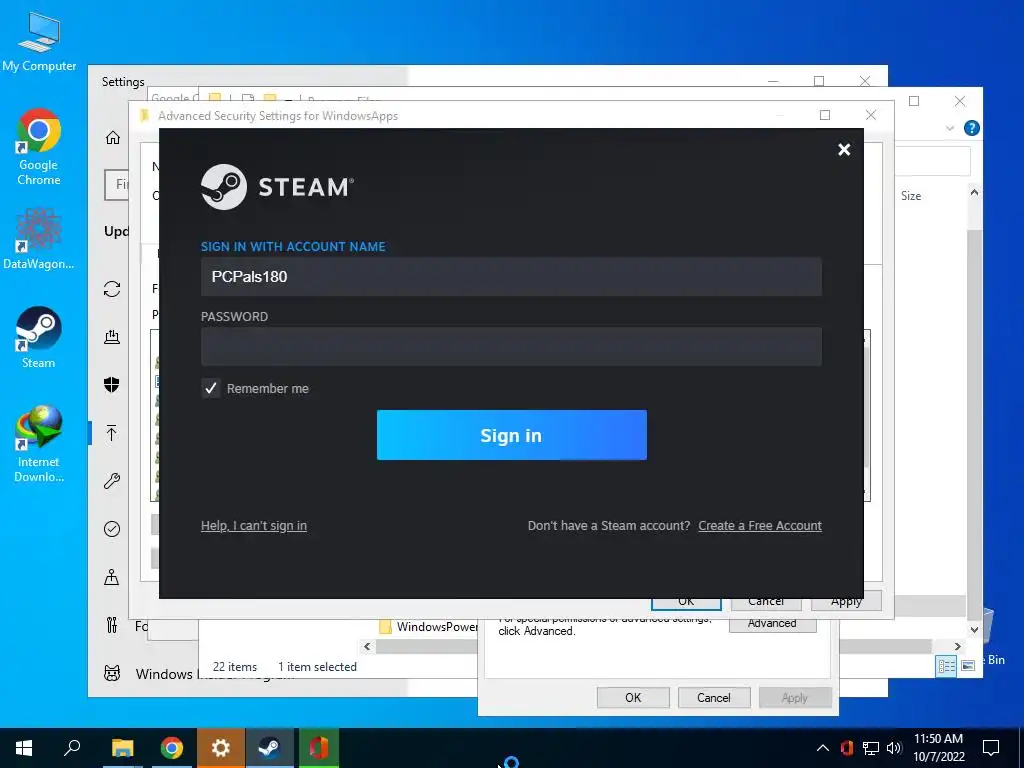Viewport: 1024px width, 768px height.
Task: Open network status tray icon
Action: point(871,748)
